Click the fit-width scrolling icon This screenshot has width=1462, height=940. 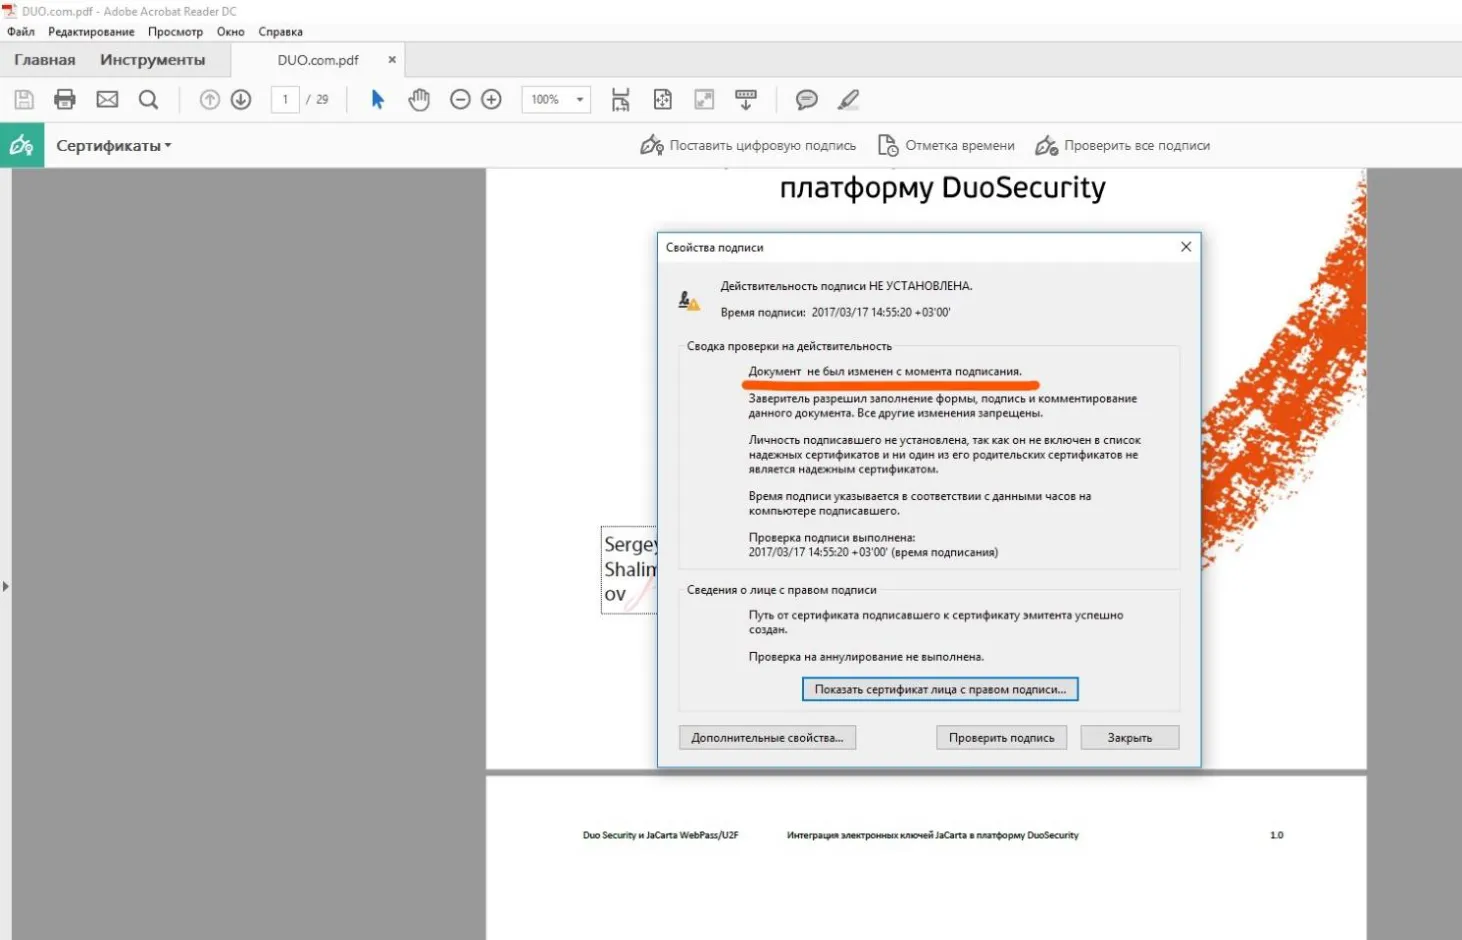(x=621, y=99)
